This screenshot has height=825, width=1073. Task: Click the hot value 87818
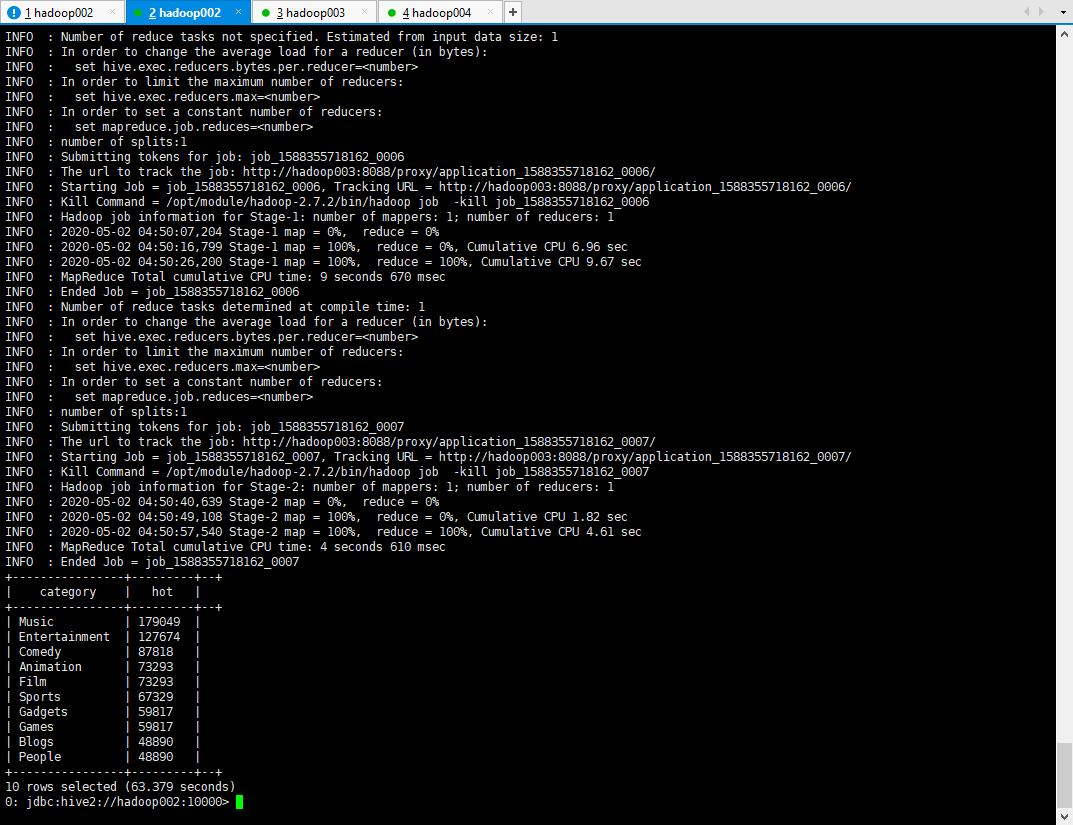[x=156, y=652]
